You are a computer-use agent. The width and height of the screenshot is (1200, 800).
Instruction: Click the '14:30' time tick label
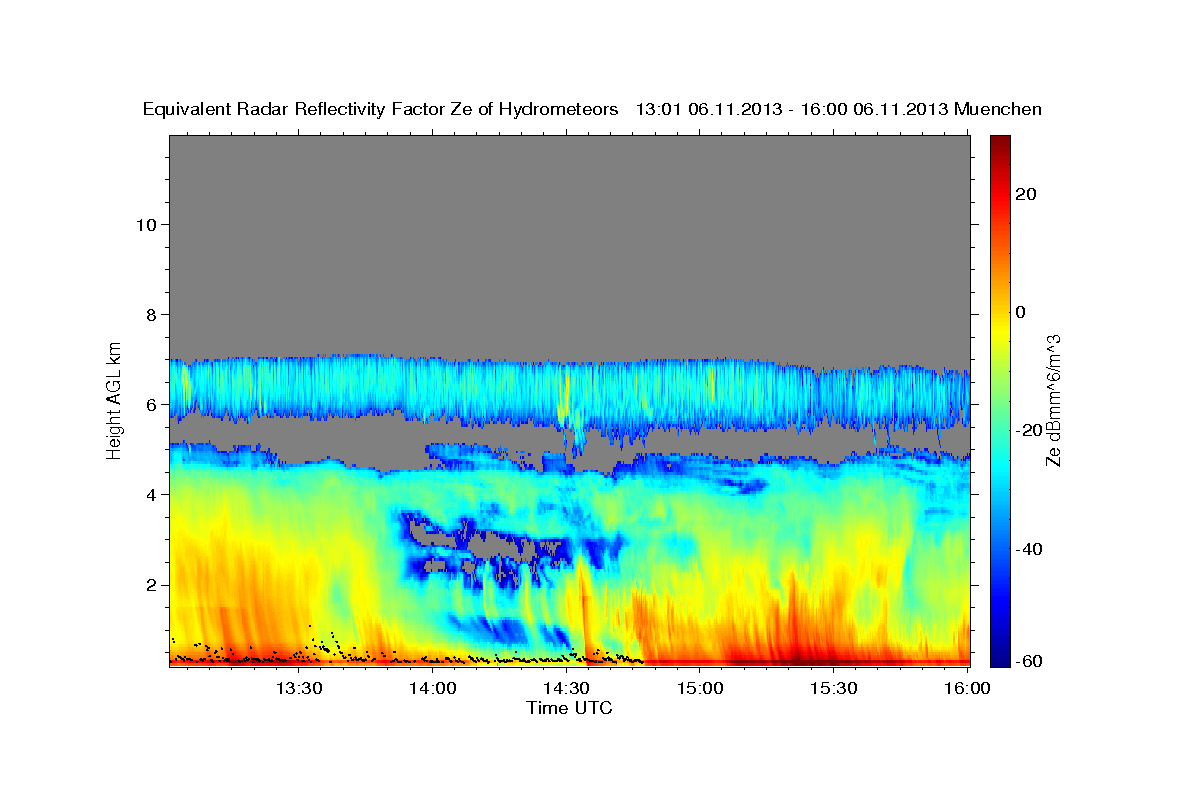pyautogui.click(x=566, y=689)
